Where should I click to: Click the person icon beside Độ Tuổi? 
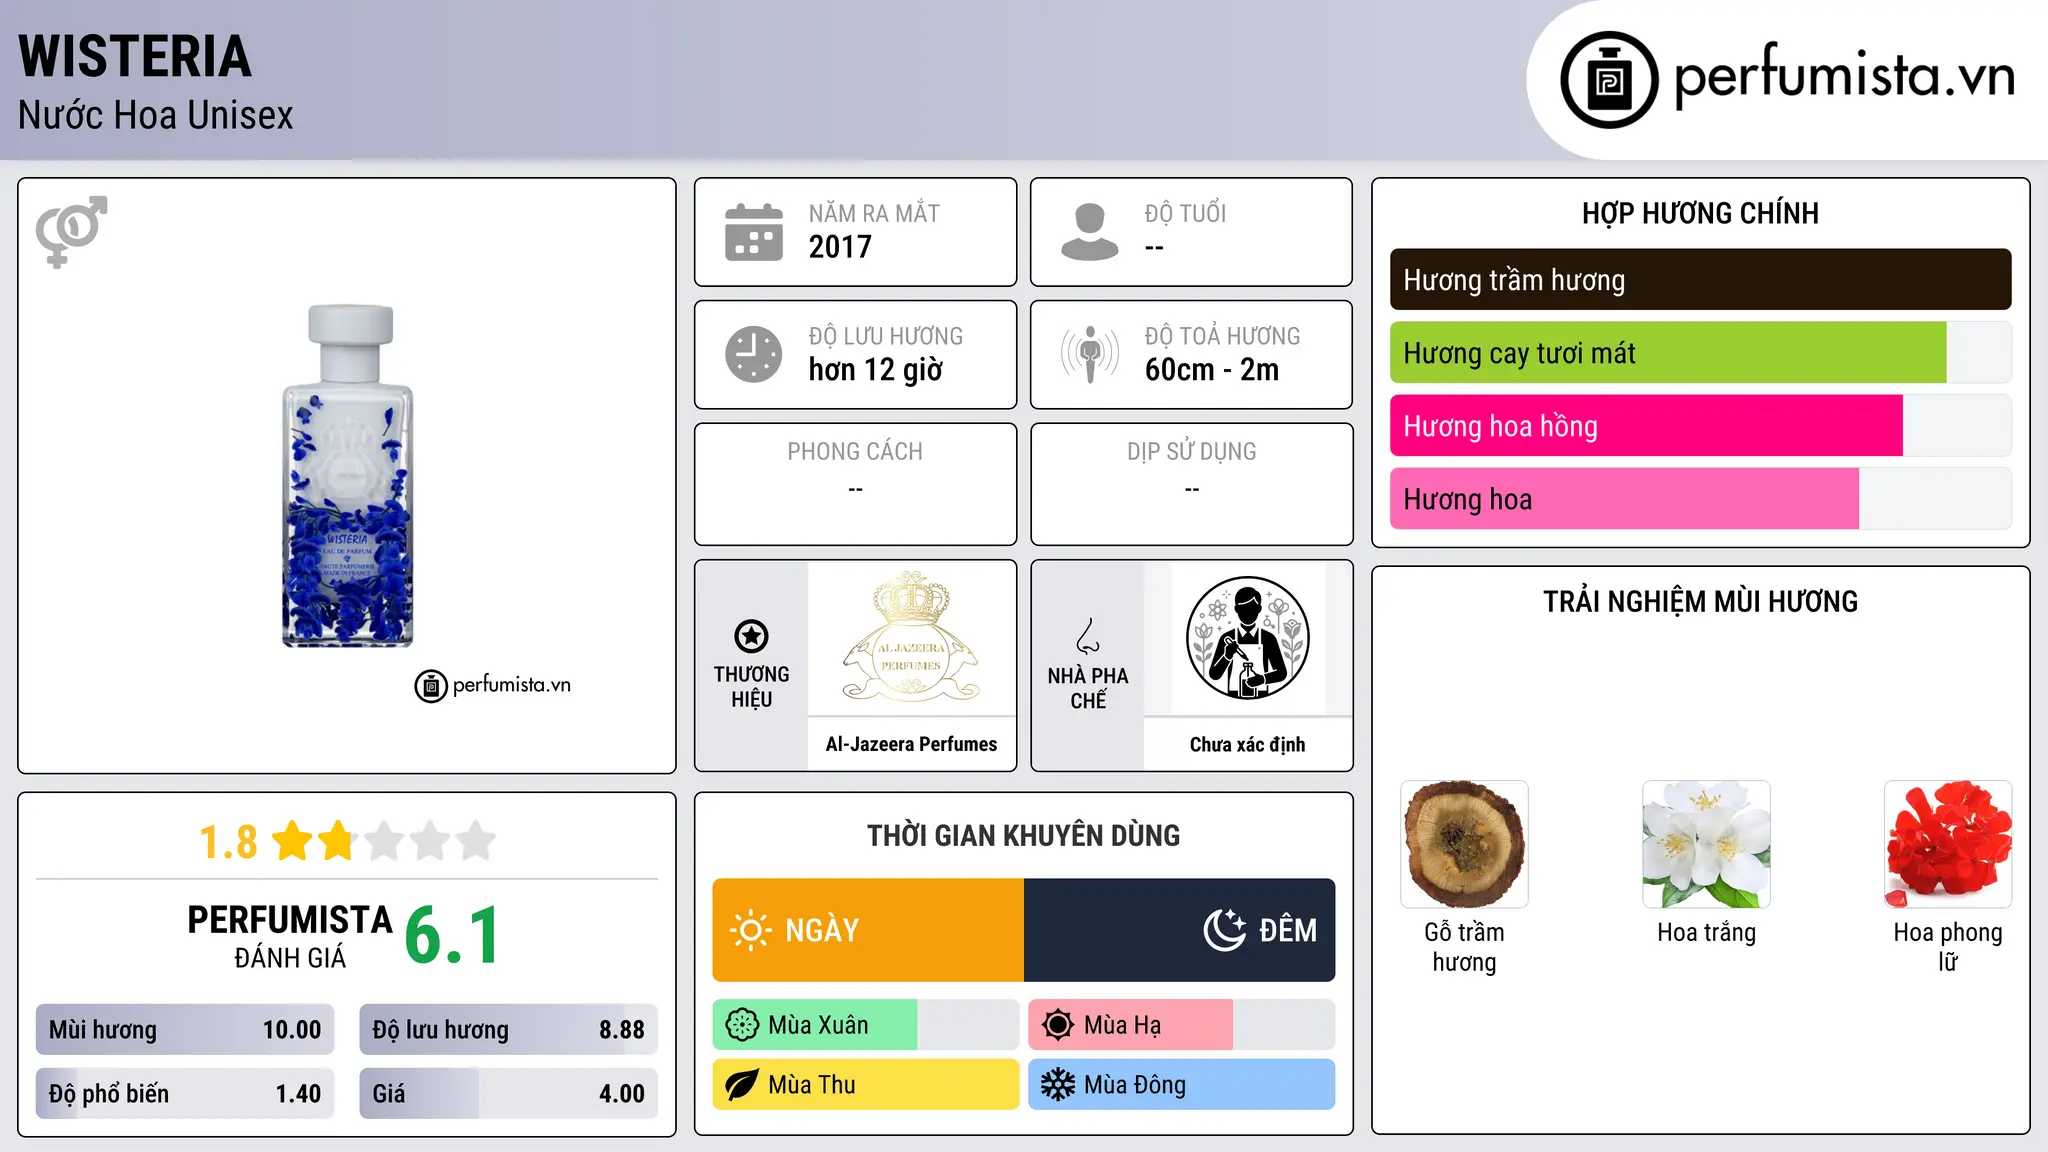pos(1090,232)
